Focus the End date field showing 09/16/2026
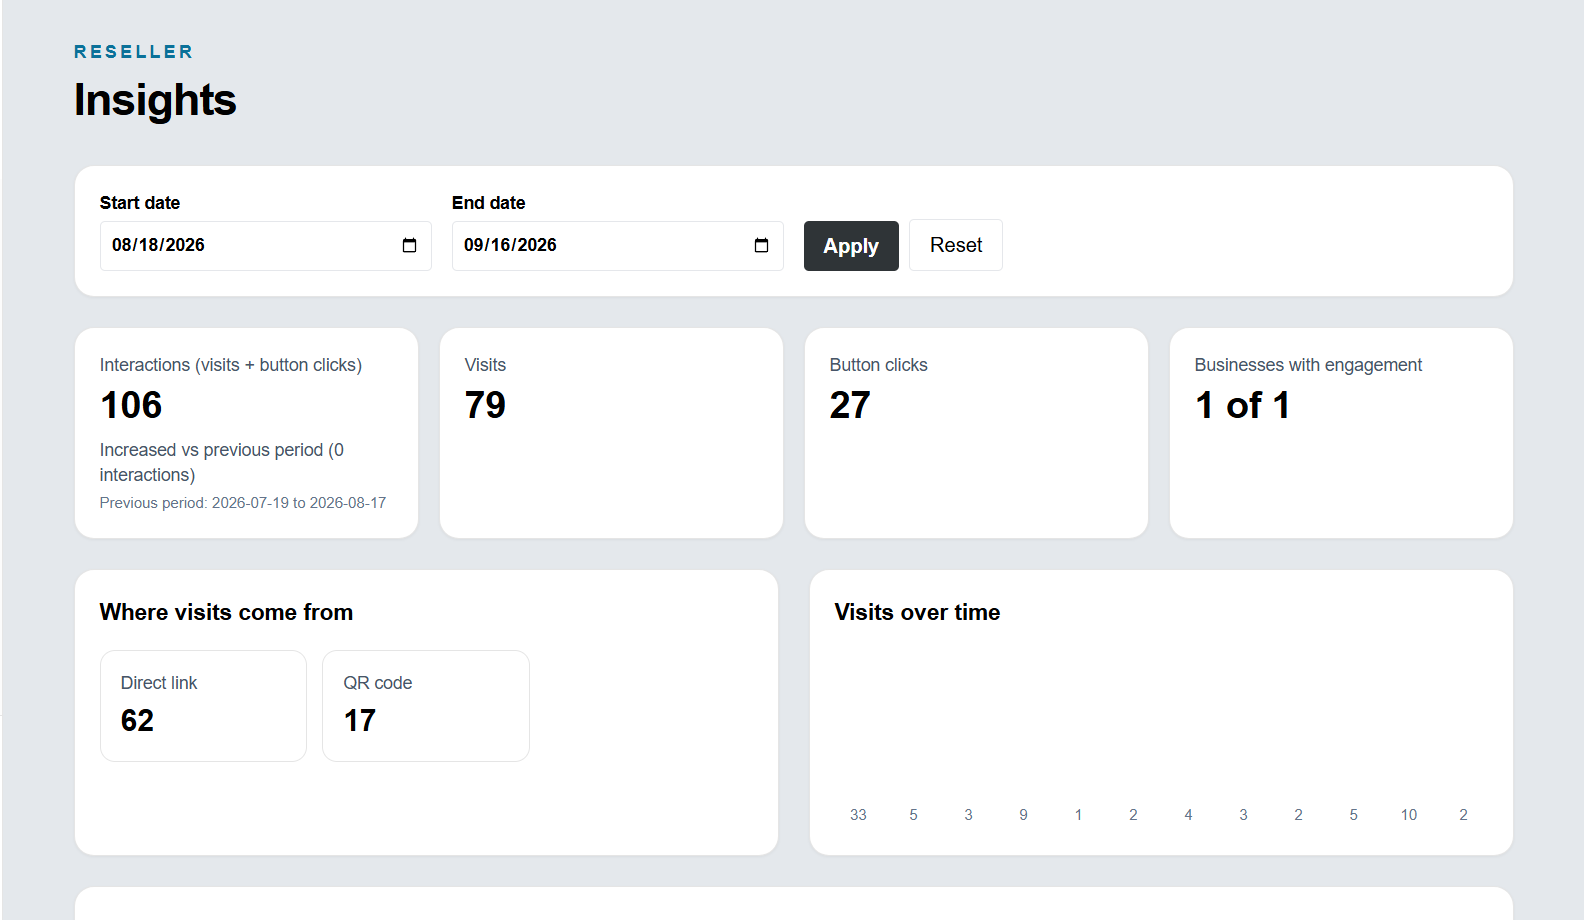Viewport: 1584px width, 920px height. [618, 246]
